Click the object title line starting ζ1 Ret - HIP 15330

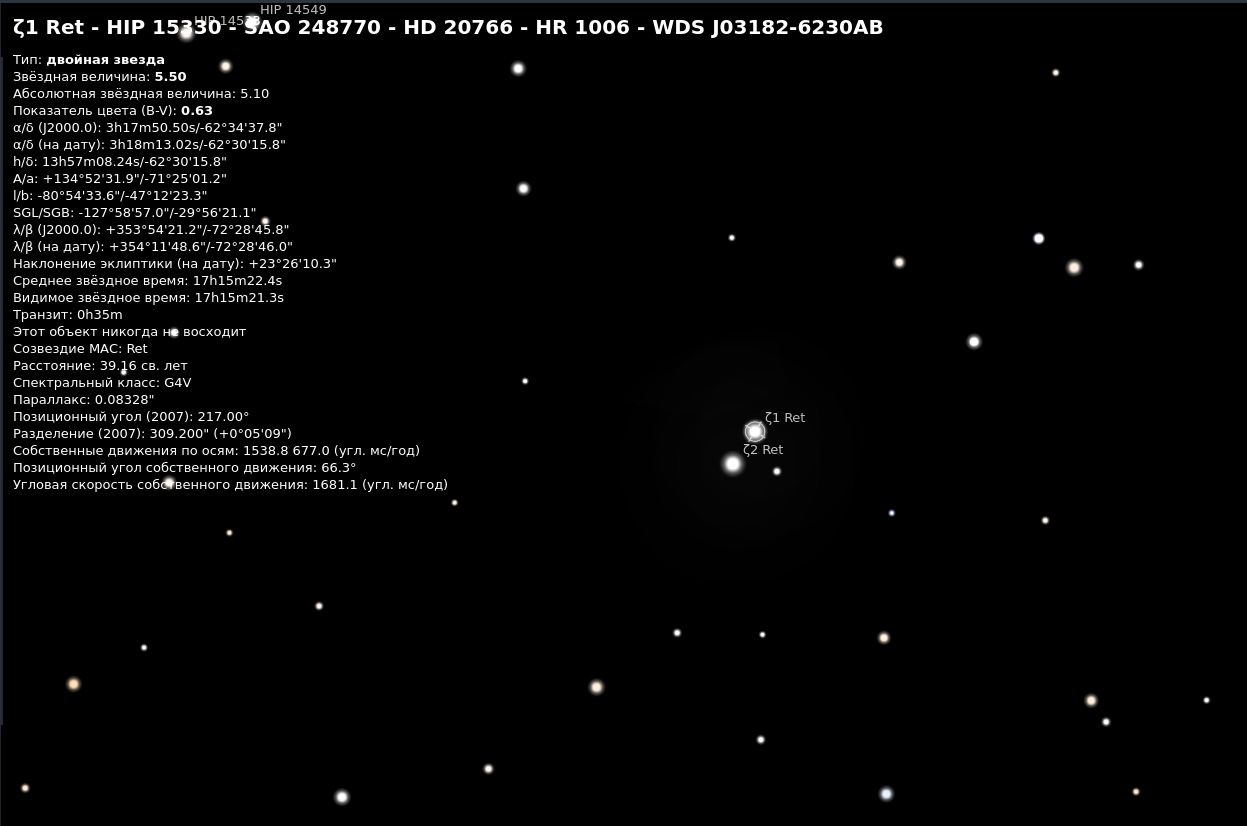pyautogui.click(x=447, y=28)
